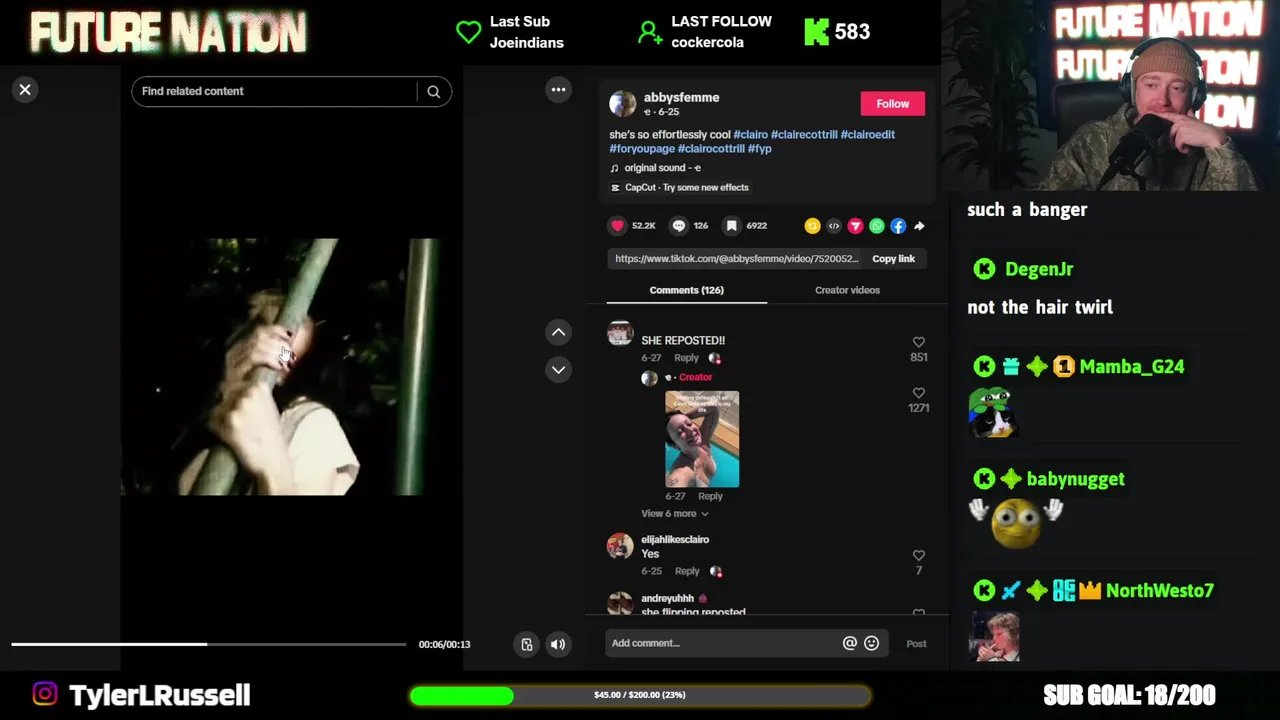This screenshot has width=1280, height=720.
Task: Click DegenJr in stream chat
Action: pos(1039,269)
